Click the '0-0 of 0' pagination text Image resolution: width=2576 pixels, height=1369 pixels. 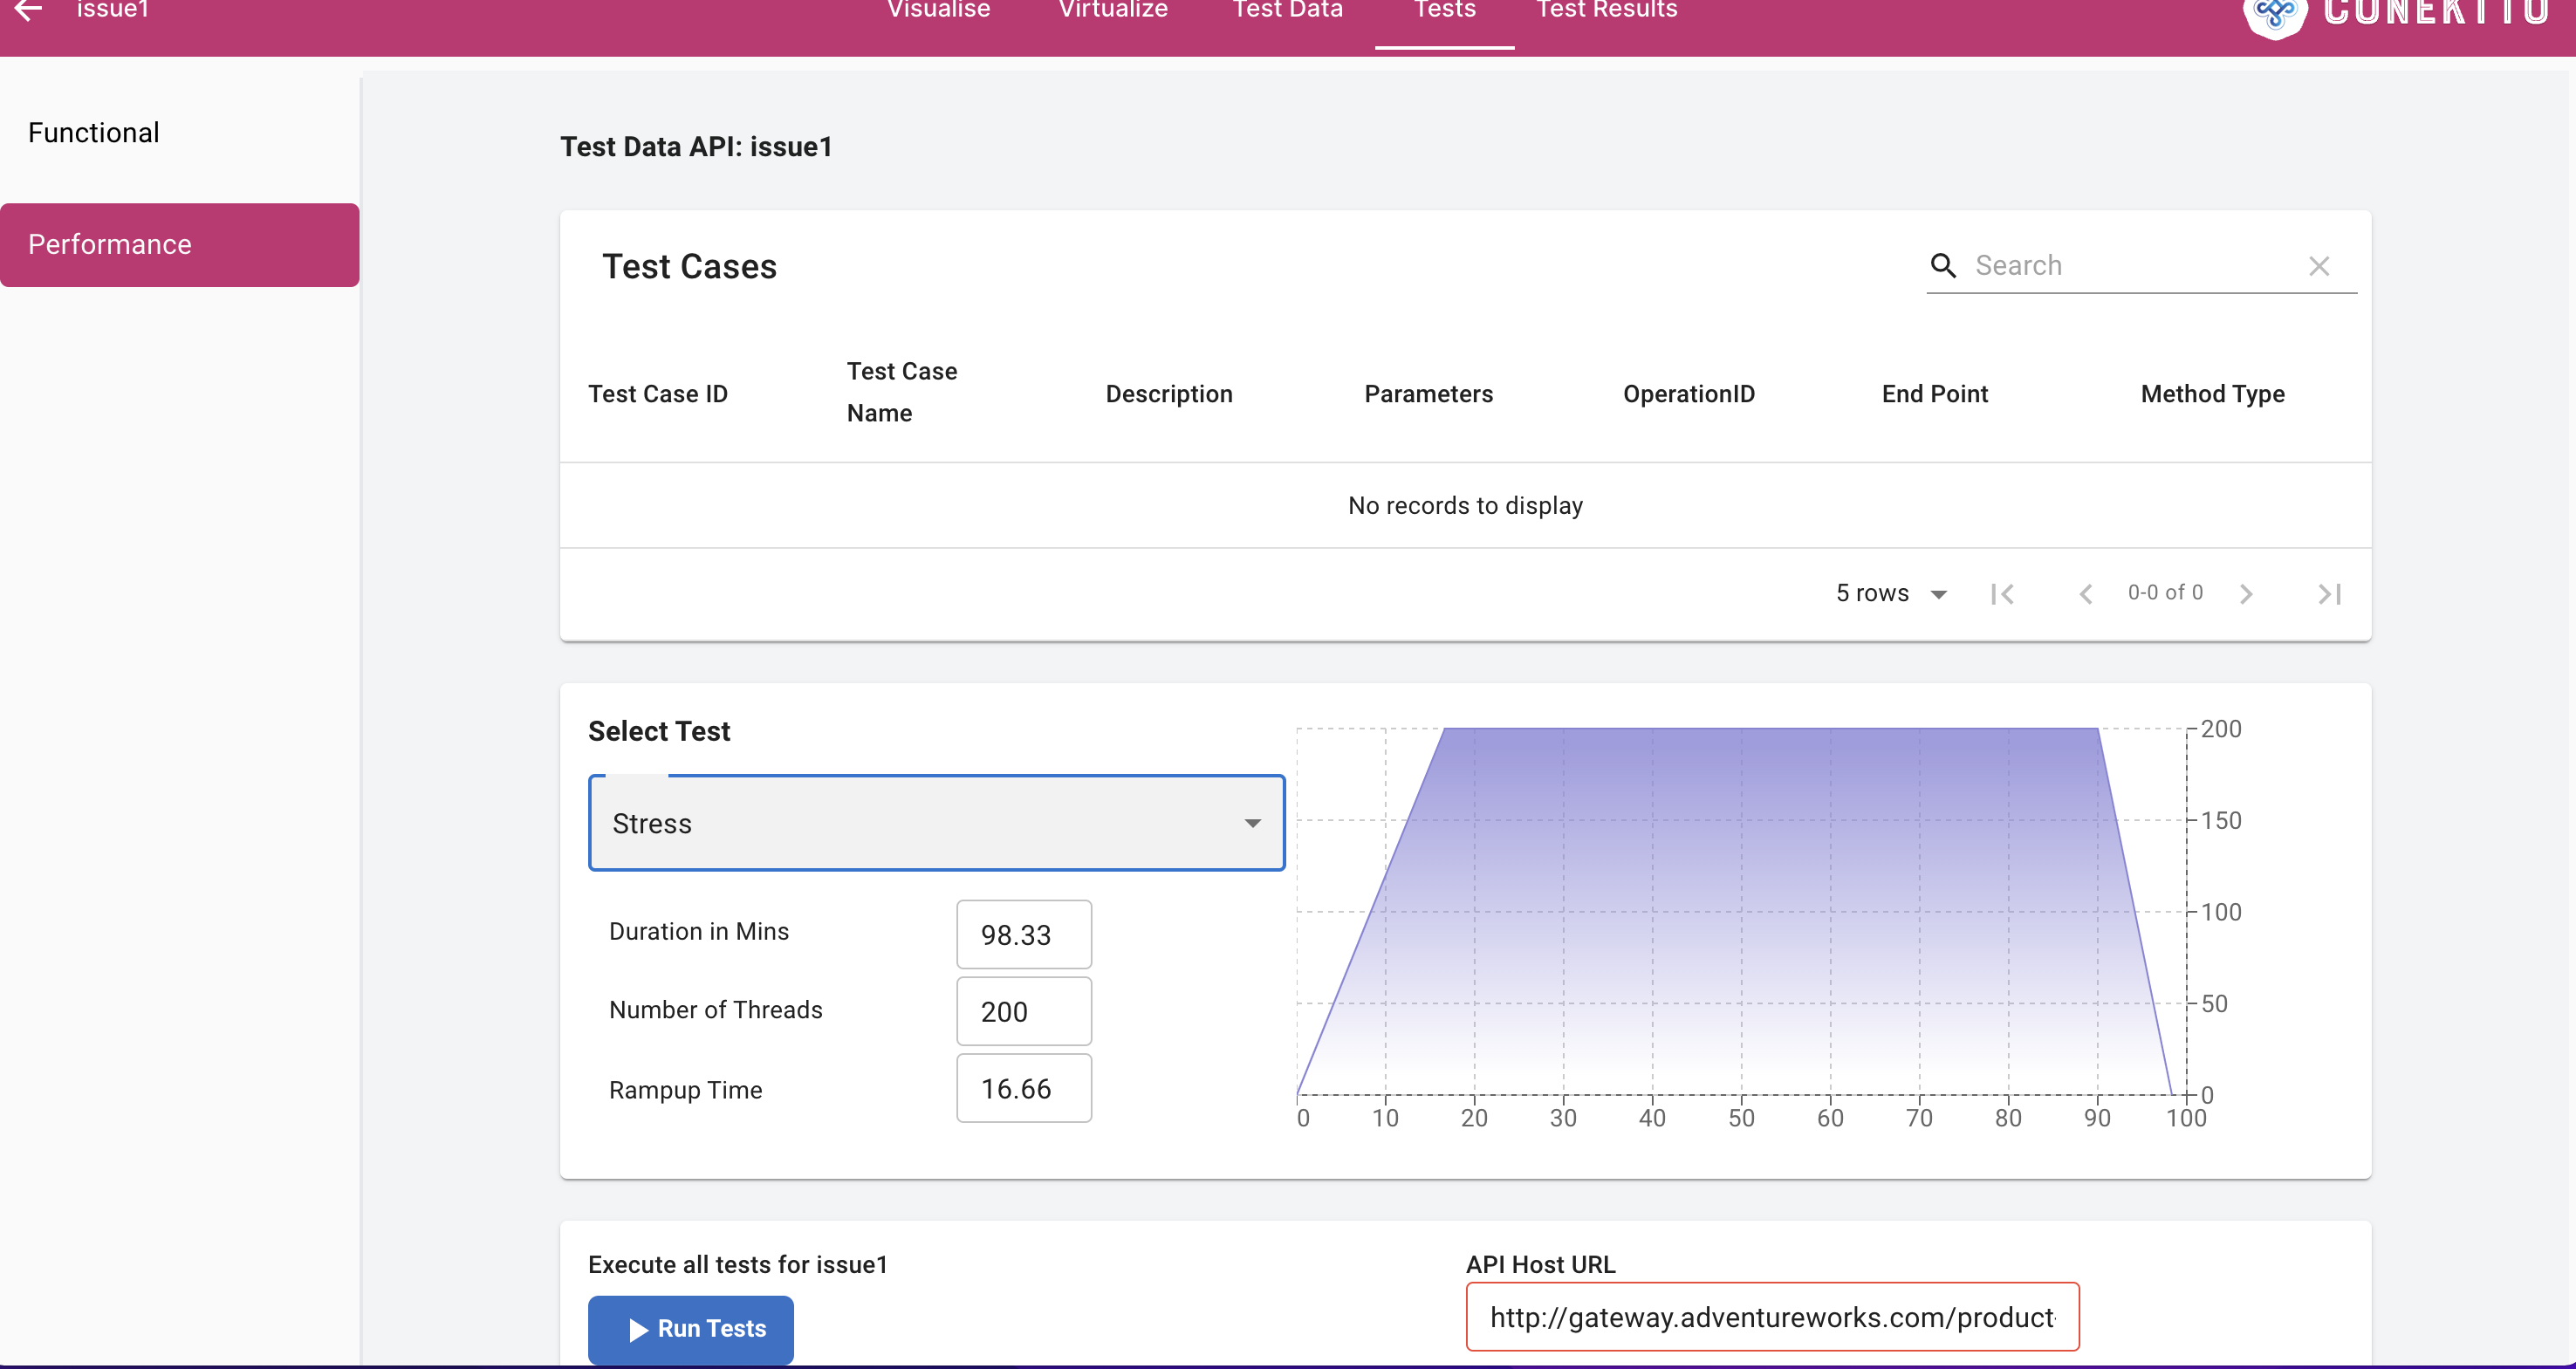click(2165, 593)
